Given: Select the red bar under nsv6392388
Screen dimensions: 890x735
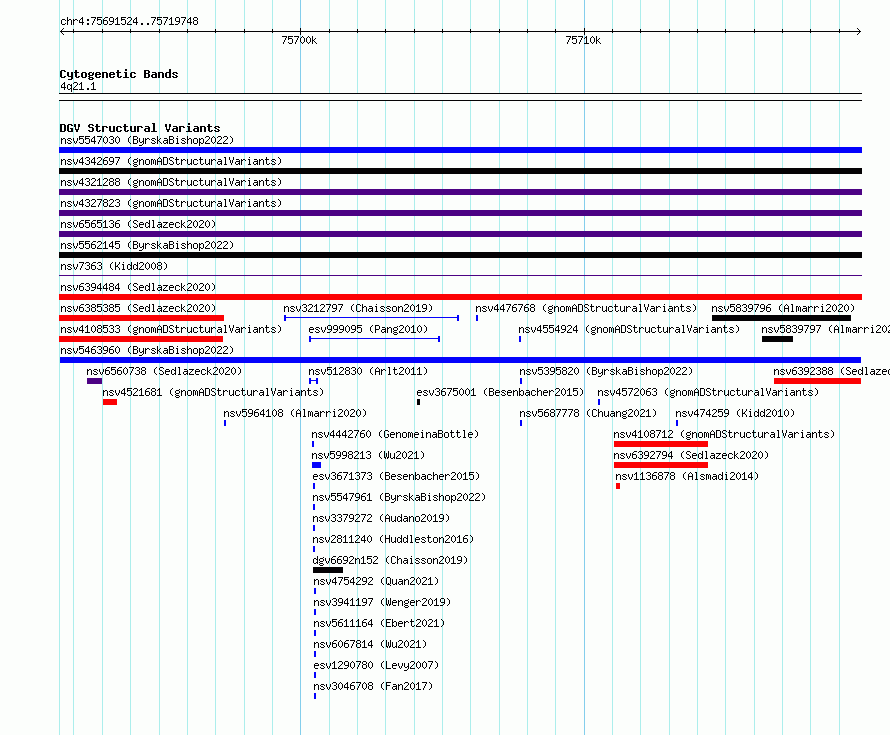Looking at the screenshot, I should click(x=817, y=381).
